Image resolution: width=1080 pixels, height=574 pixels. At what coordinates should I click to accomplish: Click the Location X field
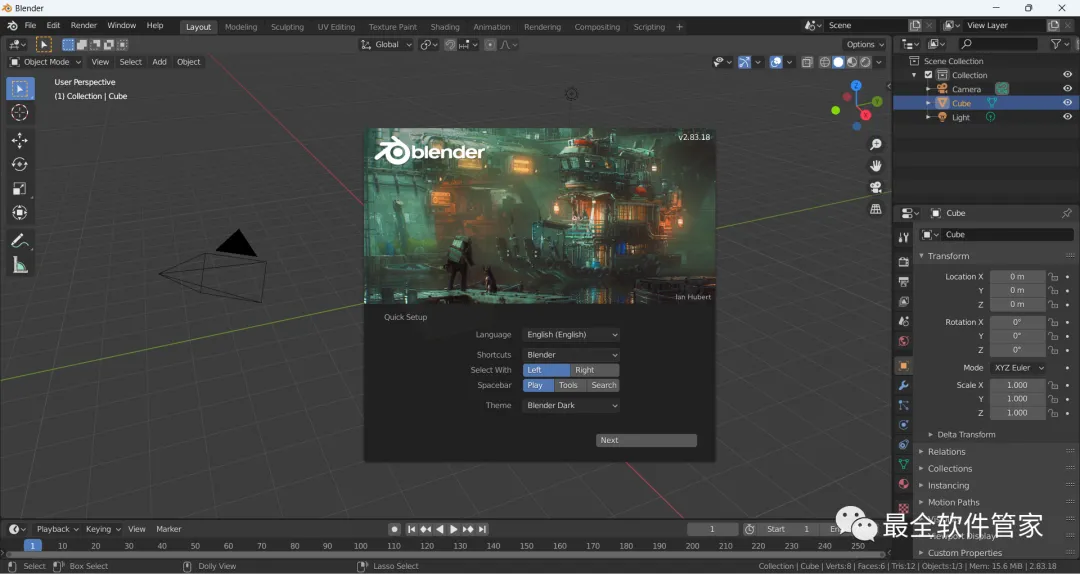click(1017, 276)
